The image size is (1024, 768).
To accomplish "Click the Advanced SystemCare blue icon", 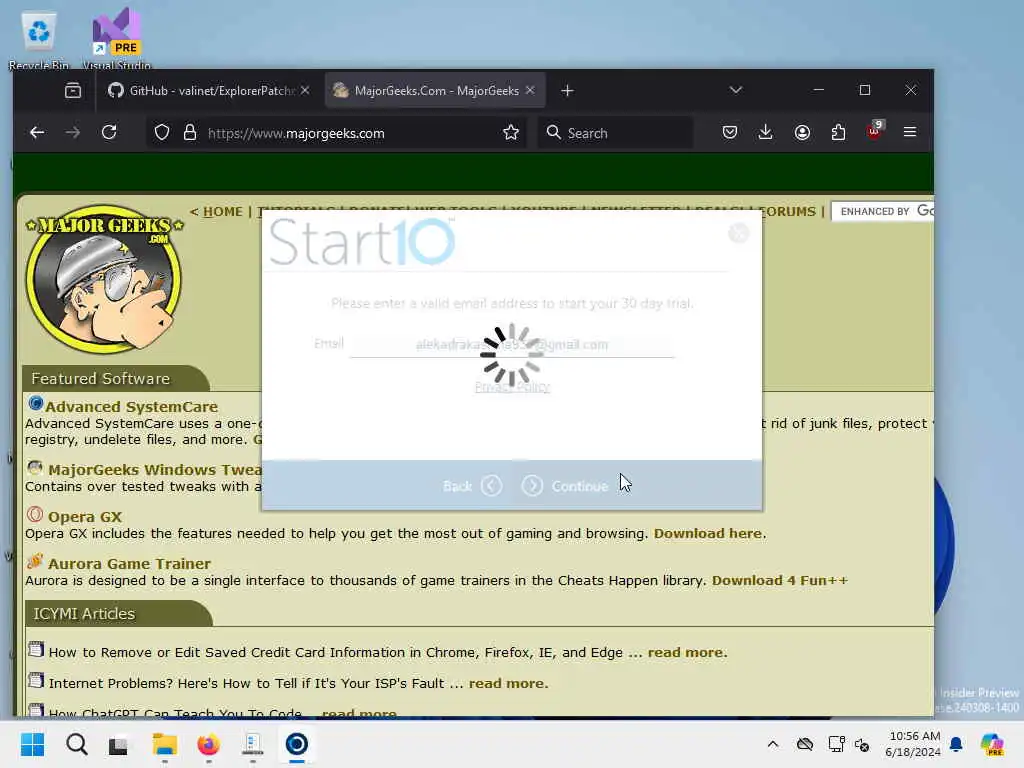I will click(x=35, y=404).
